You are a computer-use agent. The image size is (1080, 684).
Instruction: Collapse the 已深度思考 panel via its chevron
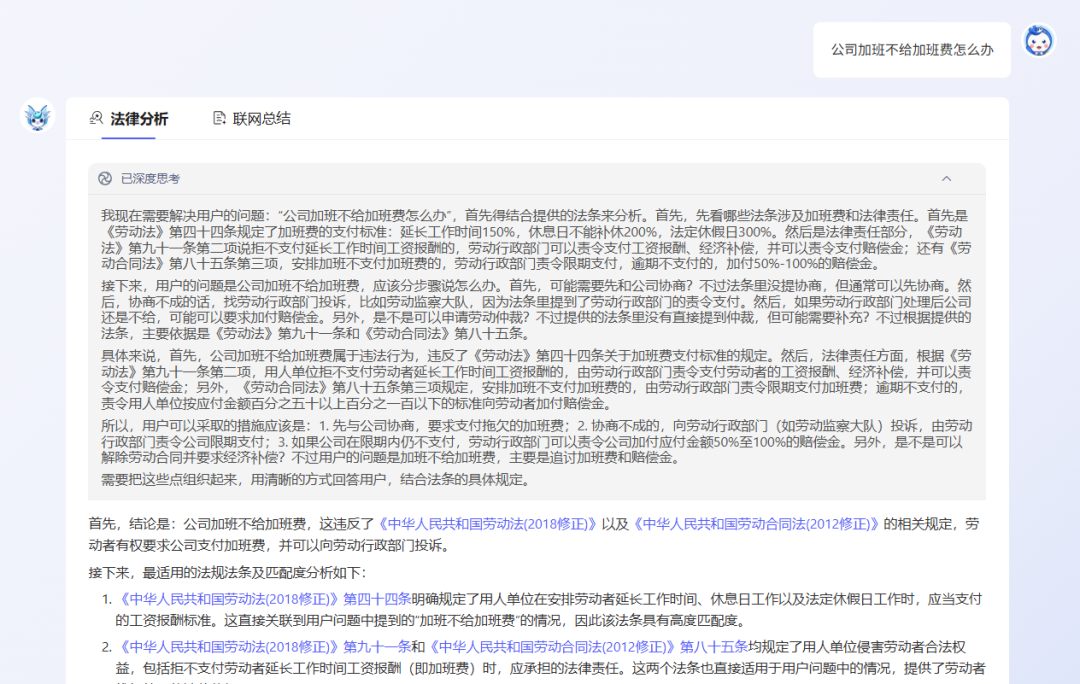(947, 177)
